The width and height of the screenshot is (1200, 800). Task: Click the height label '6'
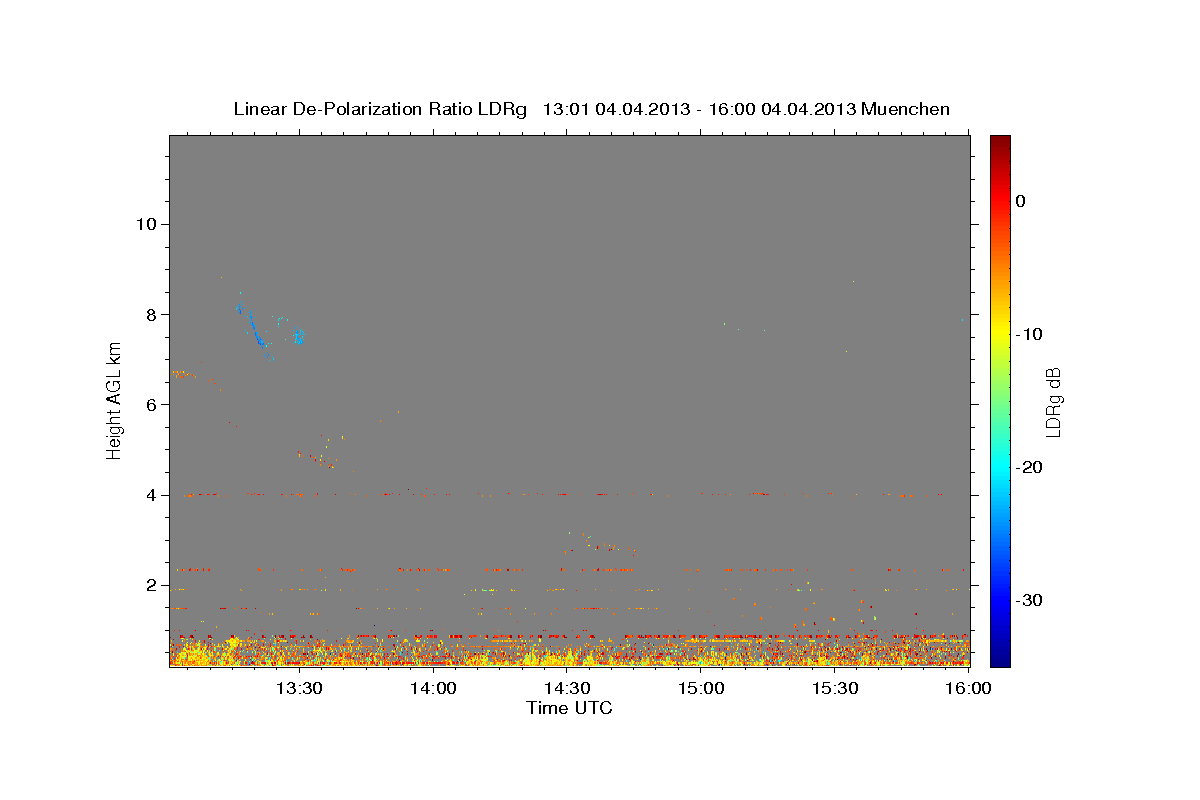point(150,404)
